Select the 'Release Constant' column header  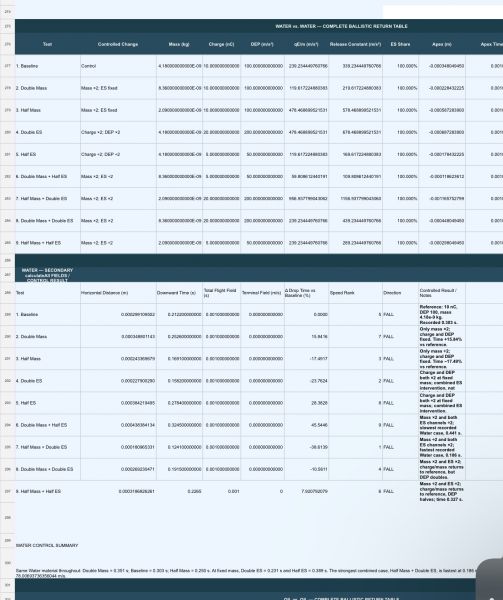pyautogui.click(x=355, y=44)
